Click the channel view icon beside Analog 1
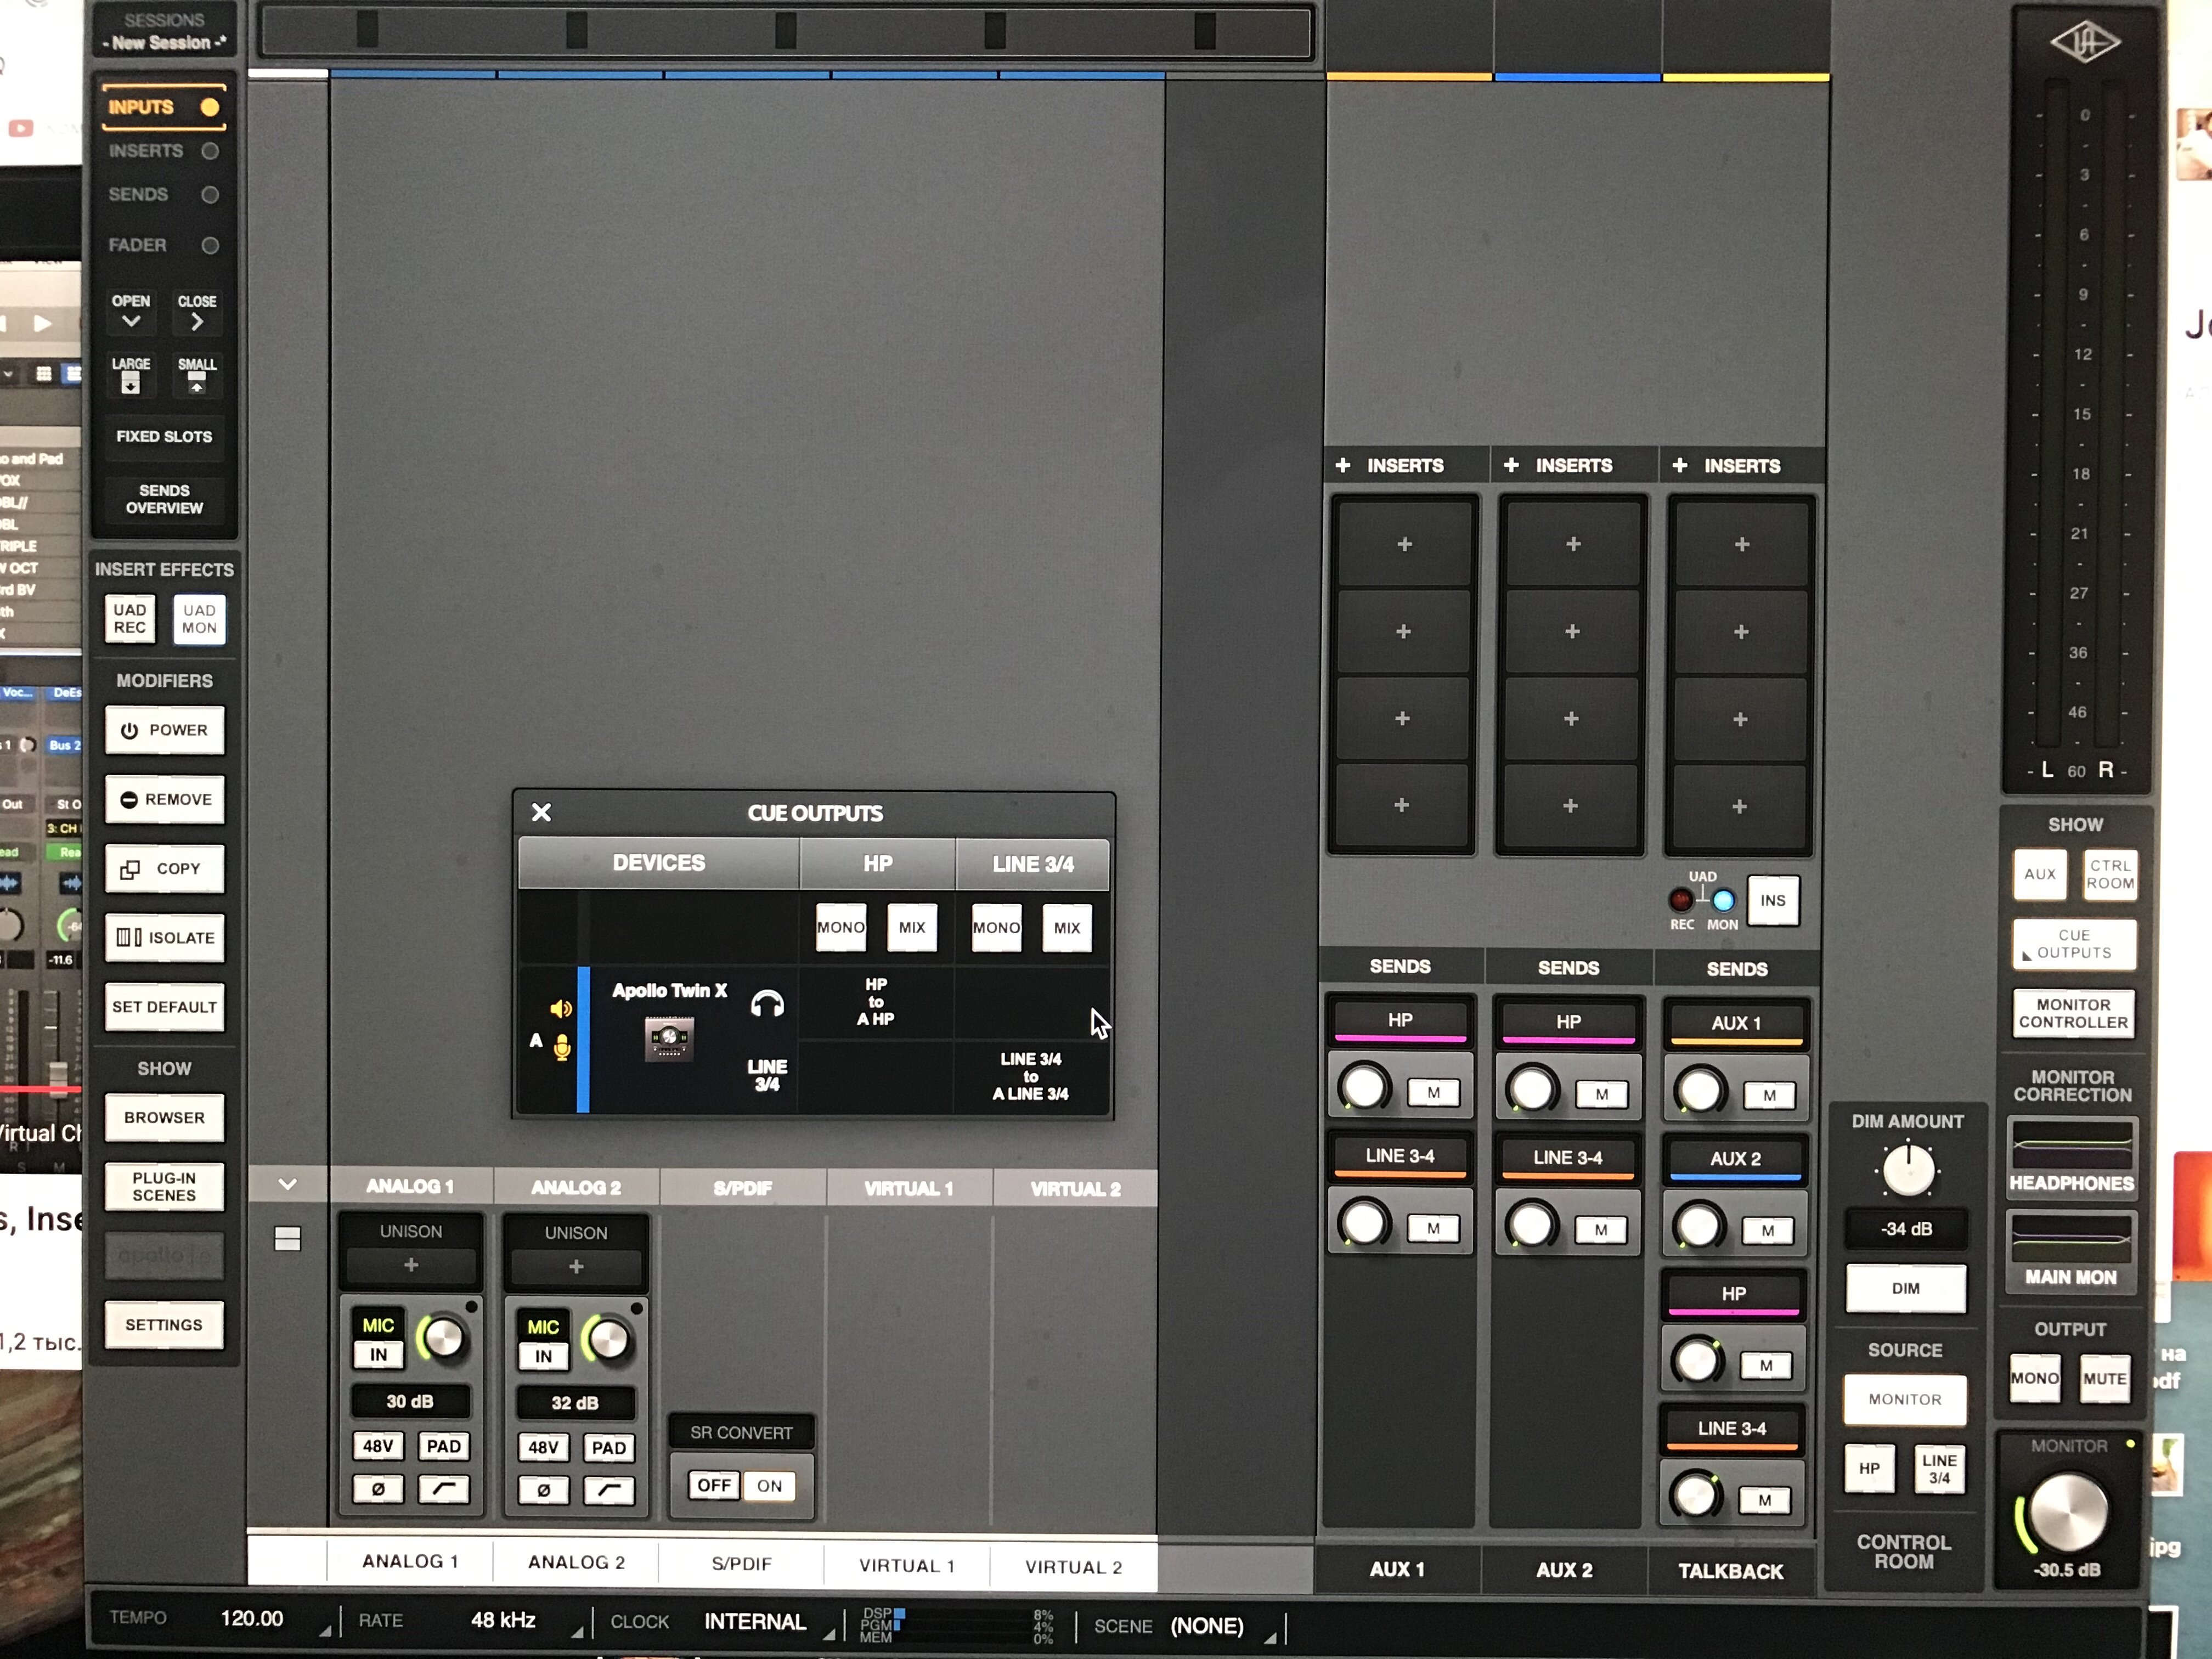Image resolution: width=2212 pixels, height=1659 pixels. tap(287, 1239)
